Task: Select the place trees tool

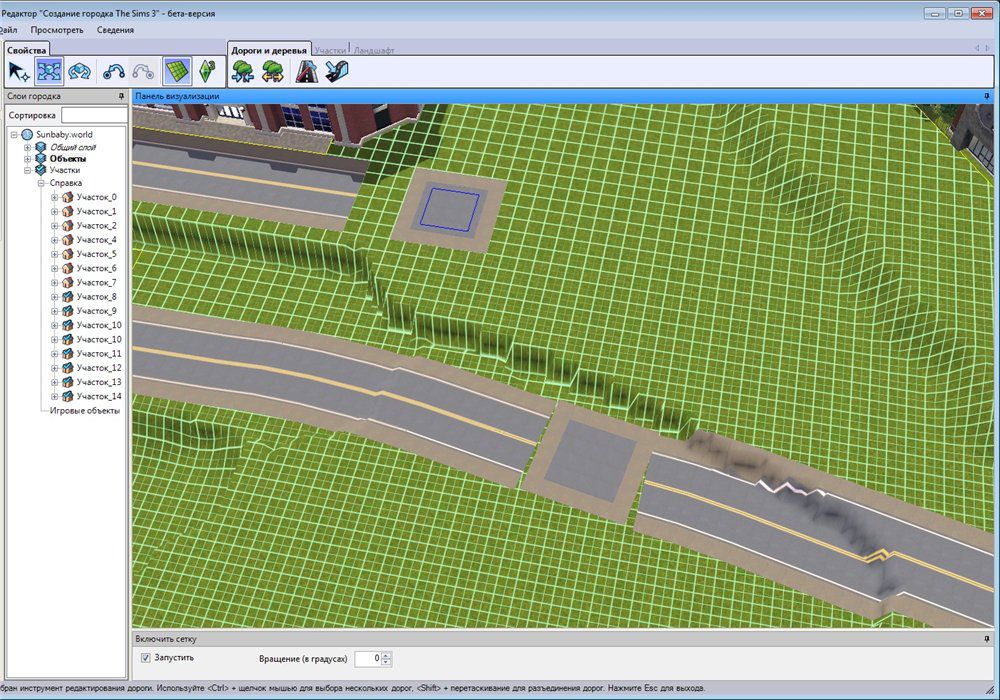Action: tap(243, 71)
